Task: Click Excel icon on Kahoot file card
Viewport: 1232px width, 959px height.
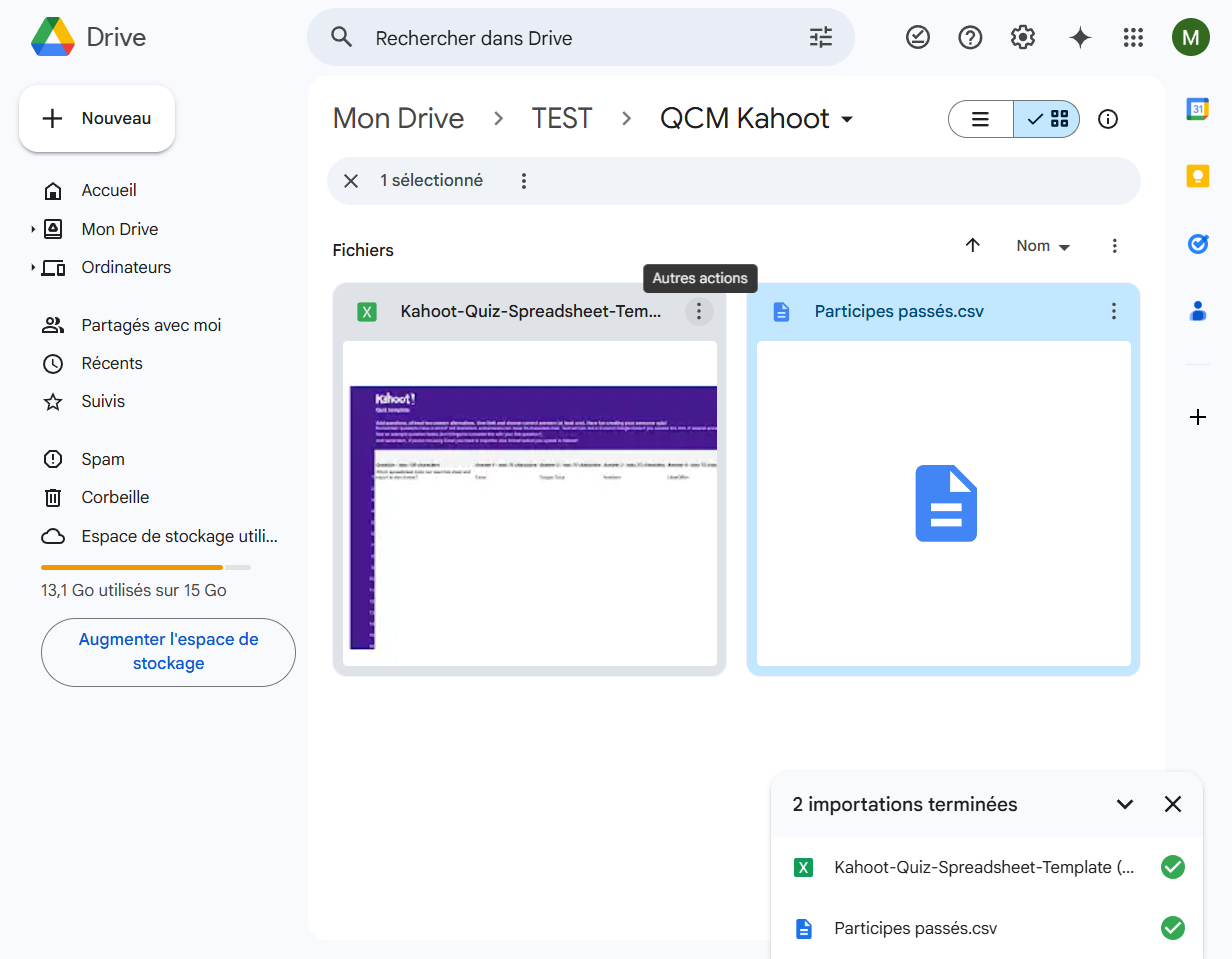Action: pyautogui.click(x=367, y=312)
